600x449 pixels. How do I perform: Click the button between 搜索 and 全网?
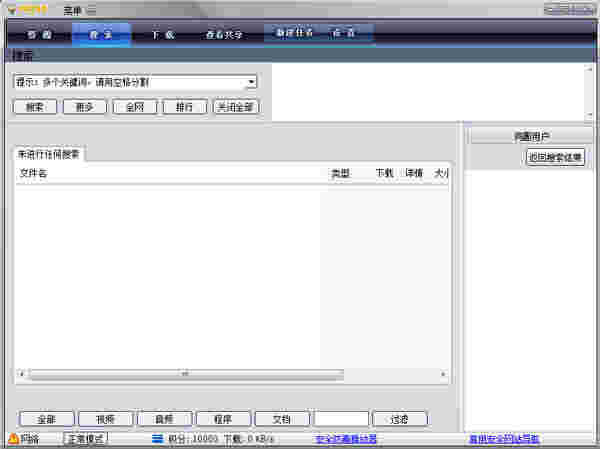click(x=85, y=107)
